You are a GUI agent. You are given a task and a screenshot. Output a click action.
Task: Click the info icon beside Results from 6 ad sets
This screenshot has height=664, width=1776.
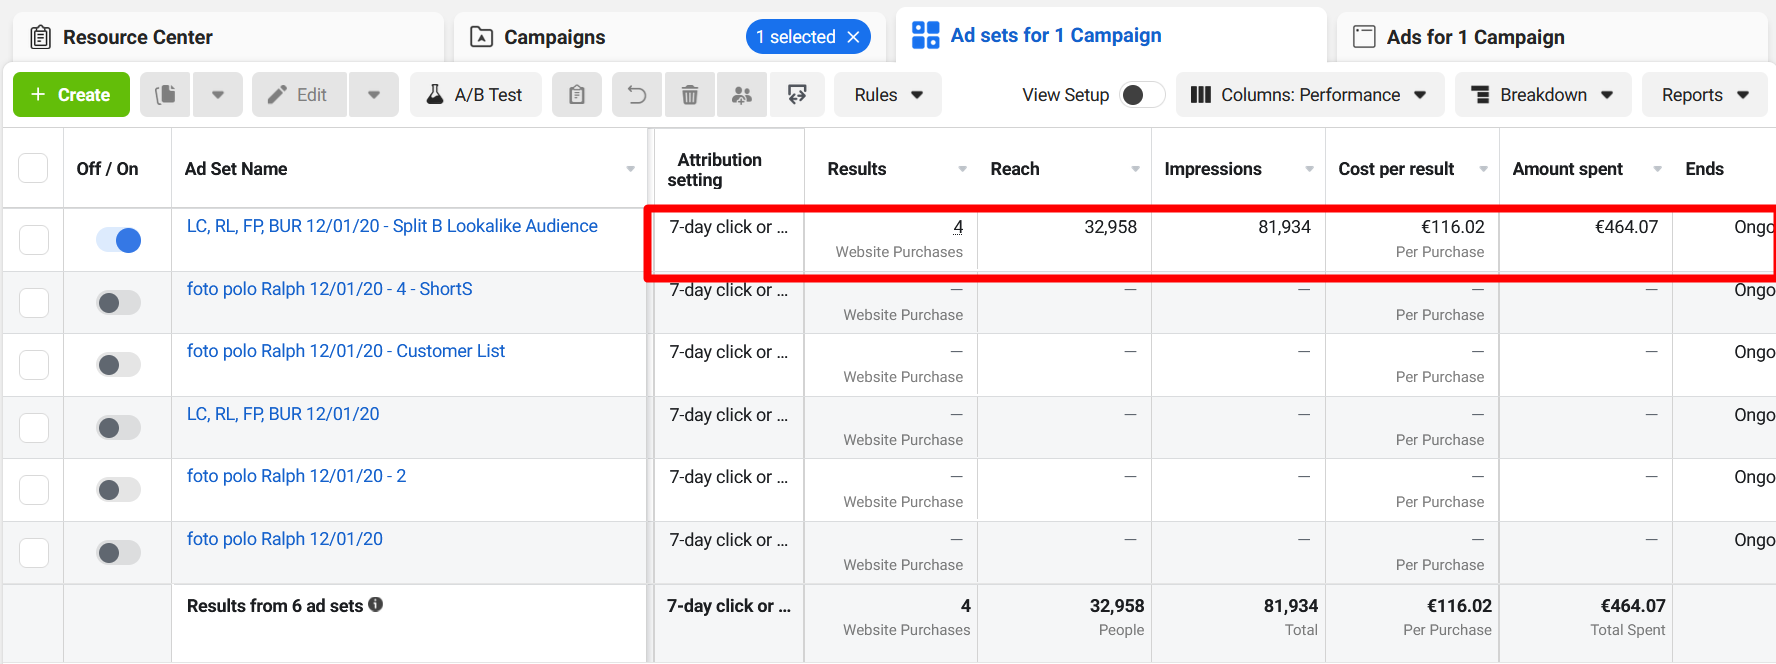[x=376, y=605]
